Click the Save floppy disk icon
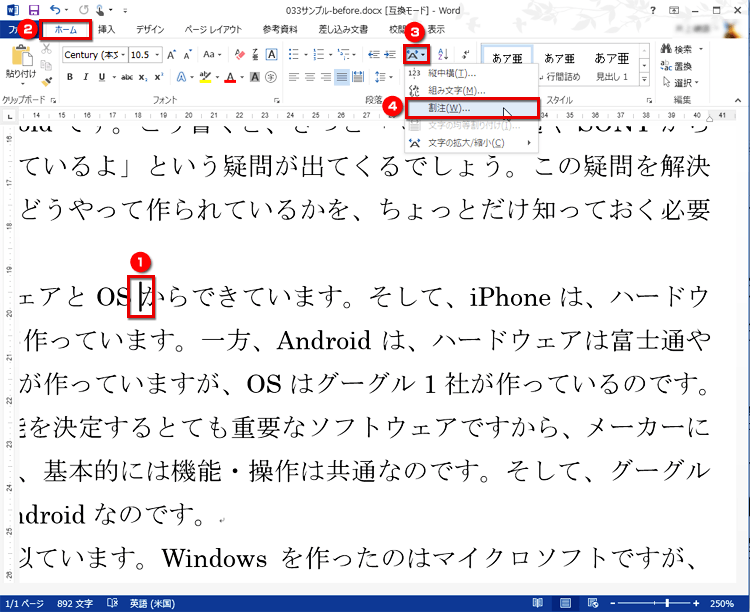750x612 pixels. 33,10
